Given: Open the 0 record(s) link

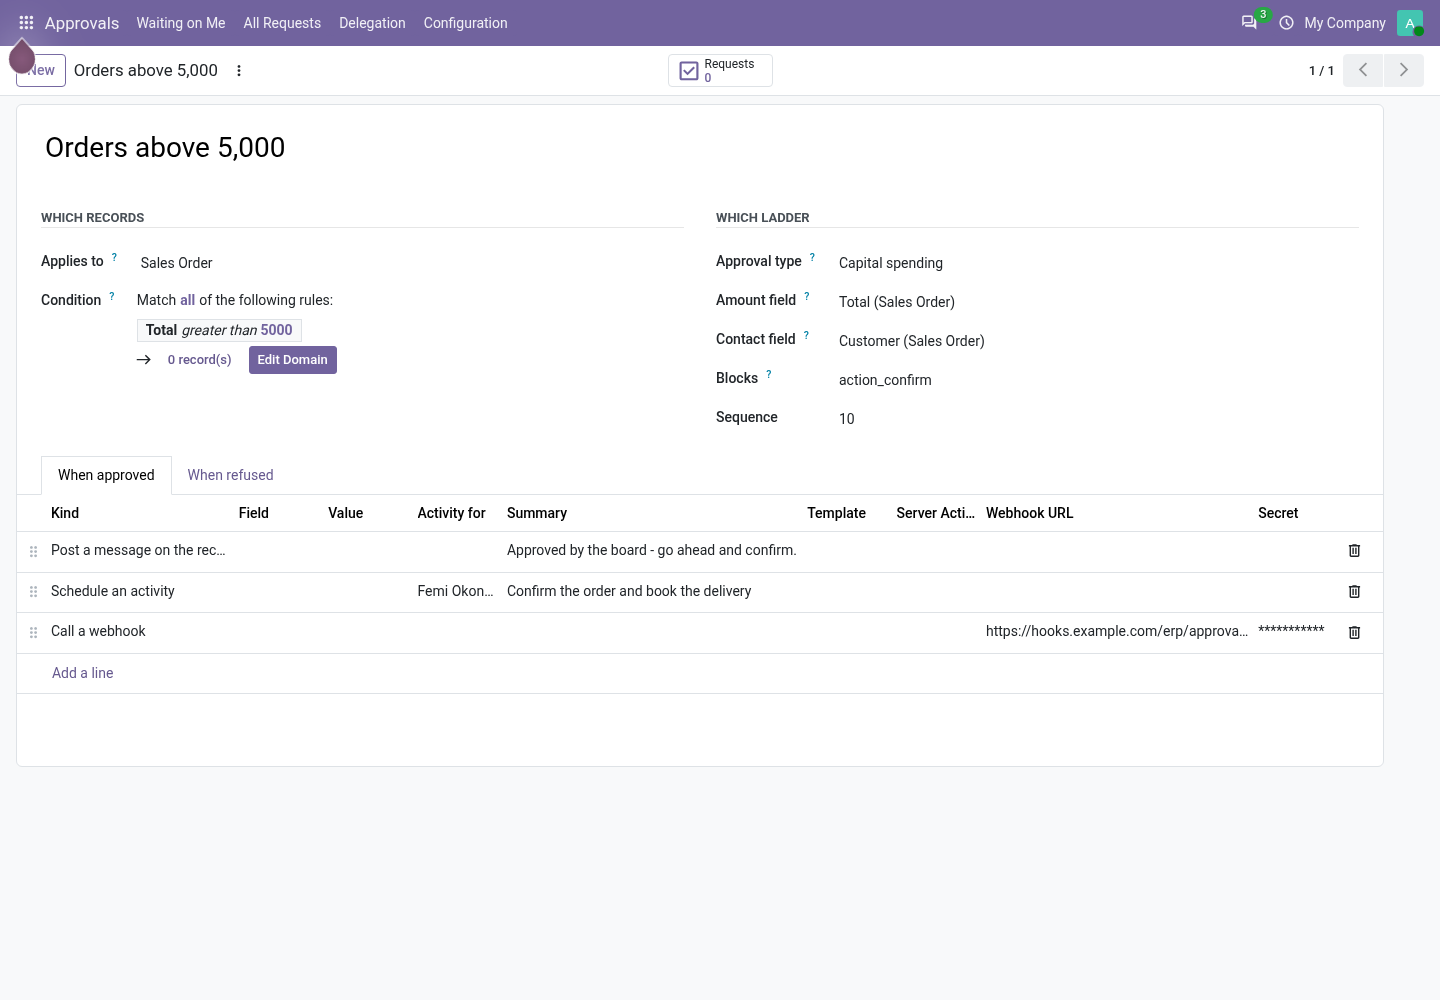Looking at the screenshot, I should pyautogui.click(x=199, y=360).
